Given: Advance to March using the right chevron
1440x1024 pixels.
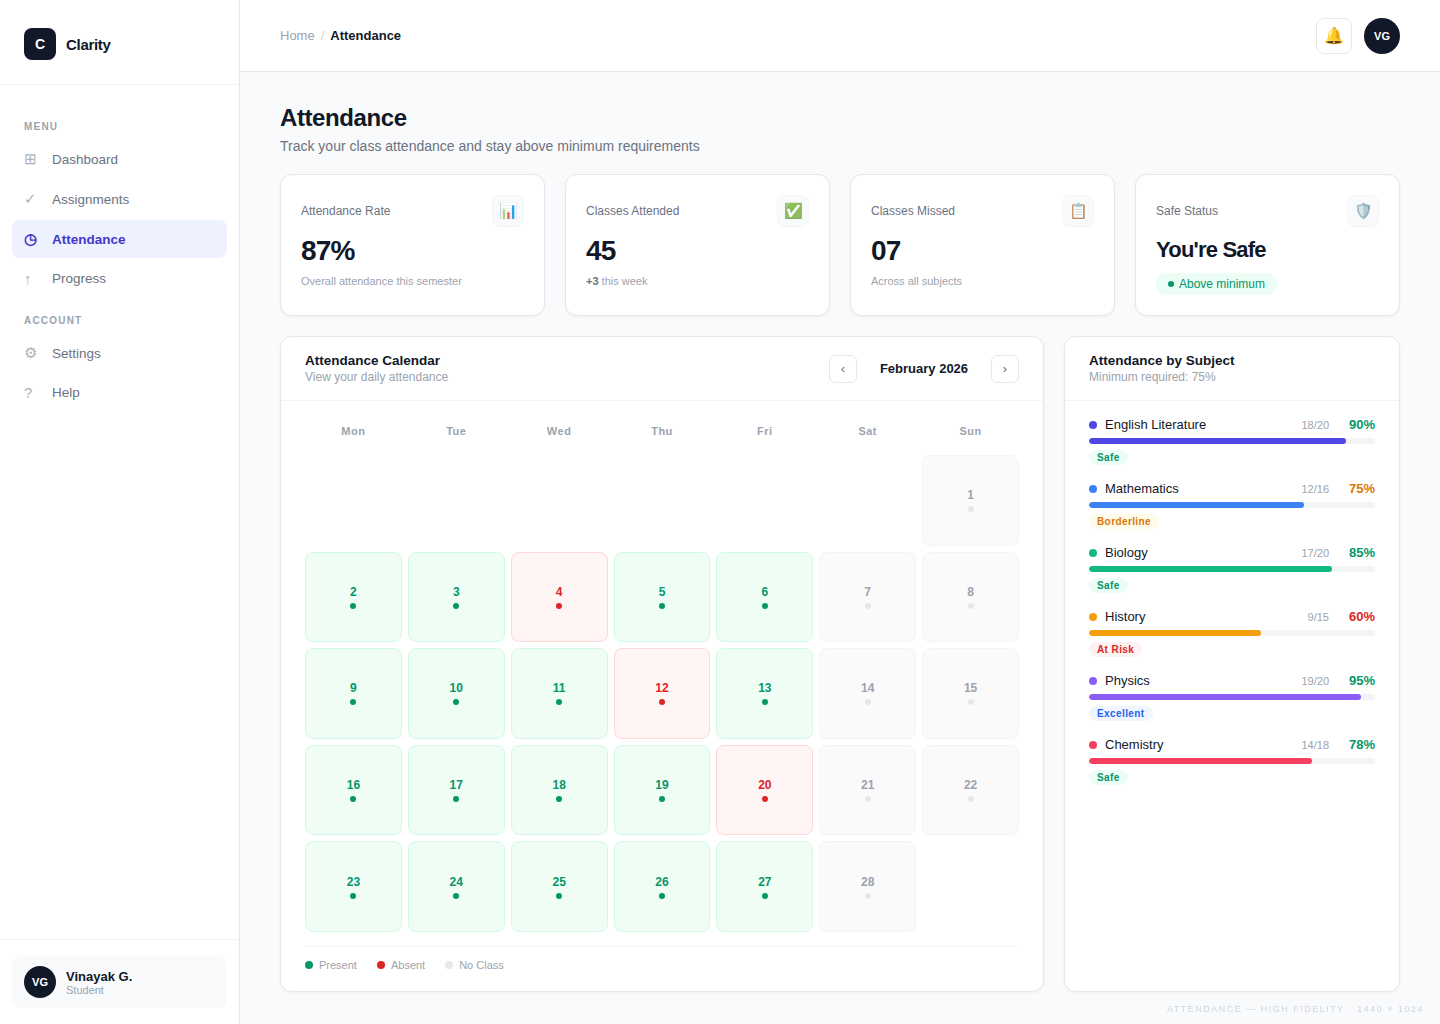Looking at the screenshot, I should click(x=1005, y=369).
